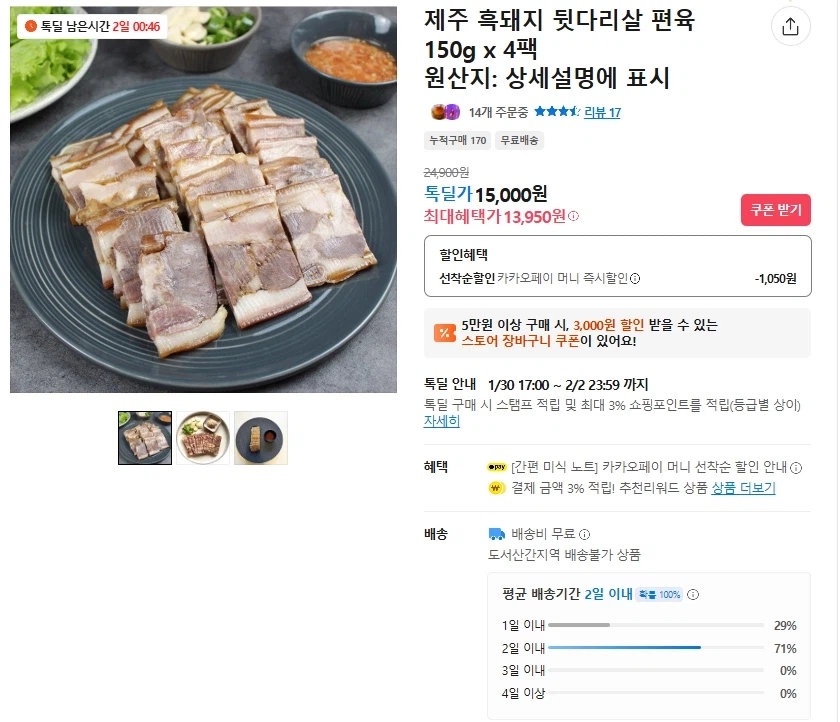Viewport: 840px width, 722px height.
Task: Select the third product thumbnail
Action: [260, 438]
